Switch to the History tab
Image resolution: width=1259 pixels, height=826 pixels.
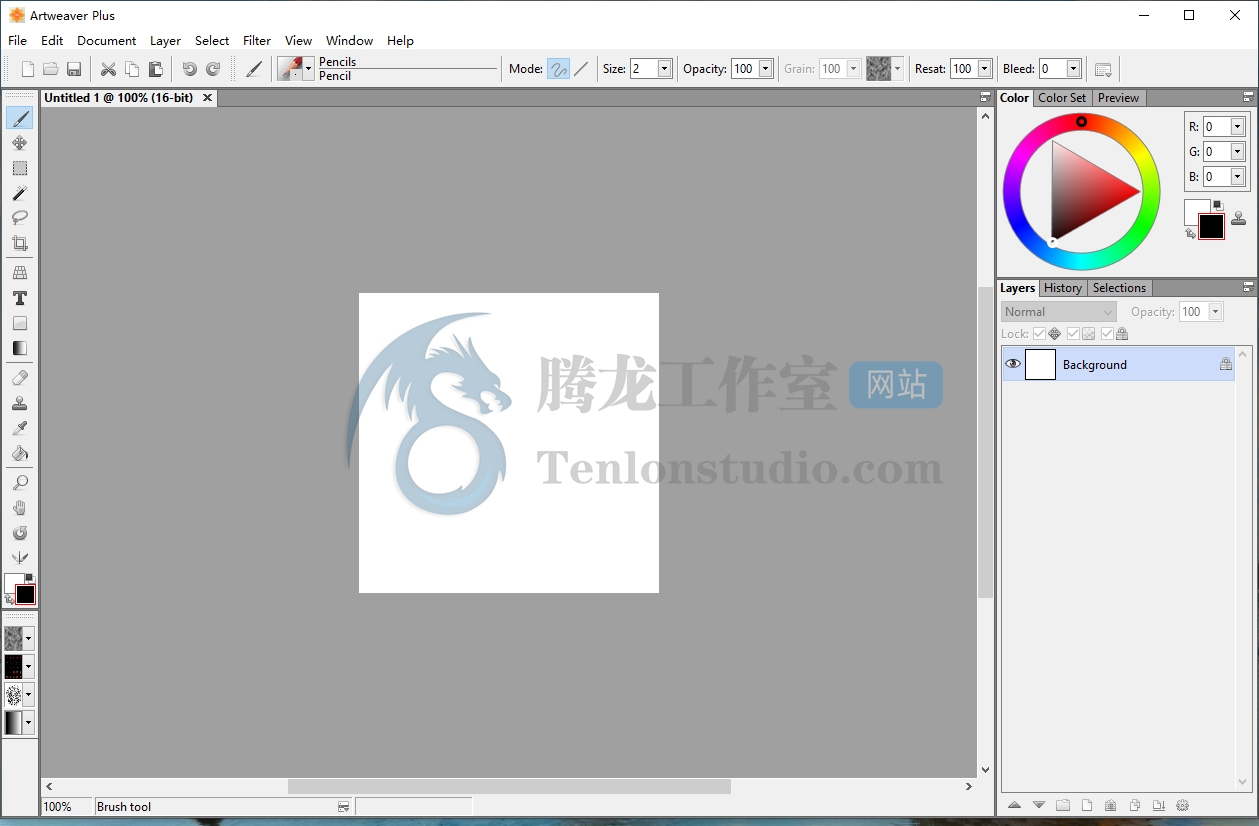click(1062, 288)
